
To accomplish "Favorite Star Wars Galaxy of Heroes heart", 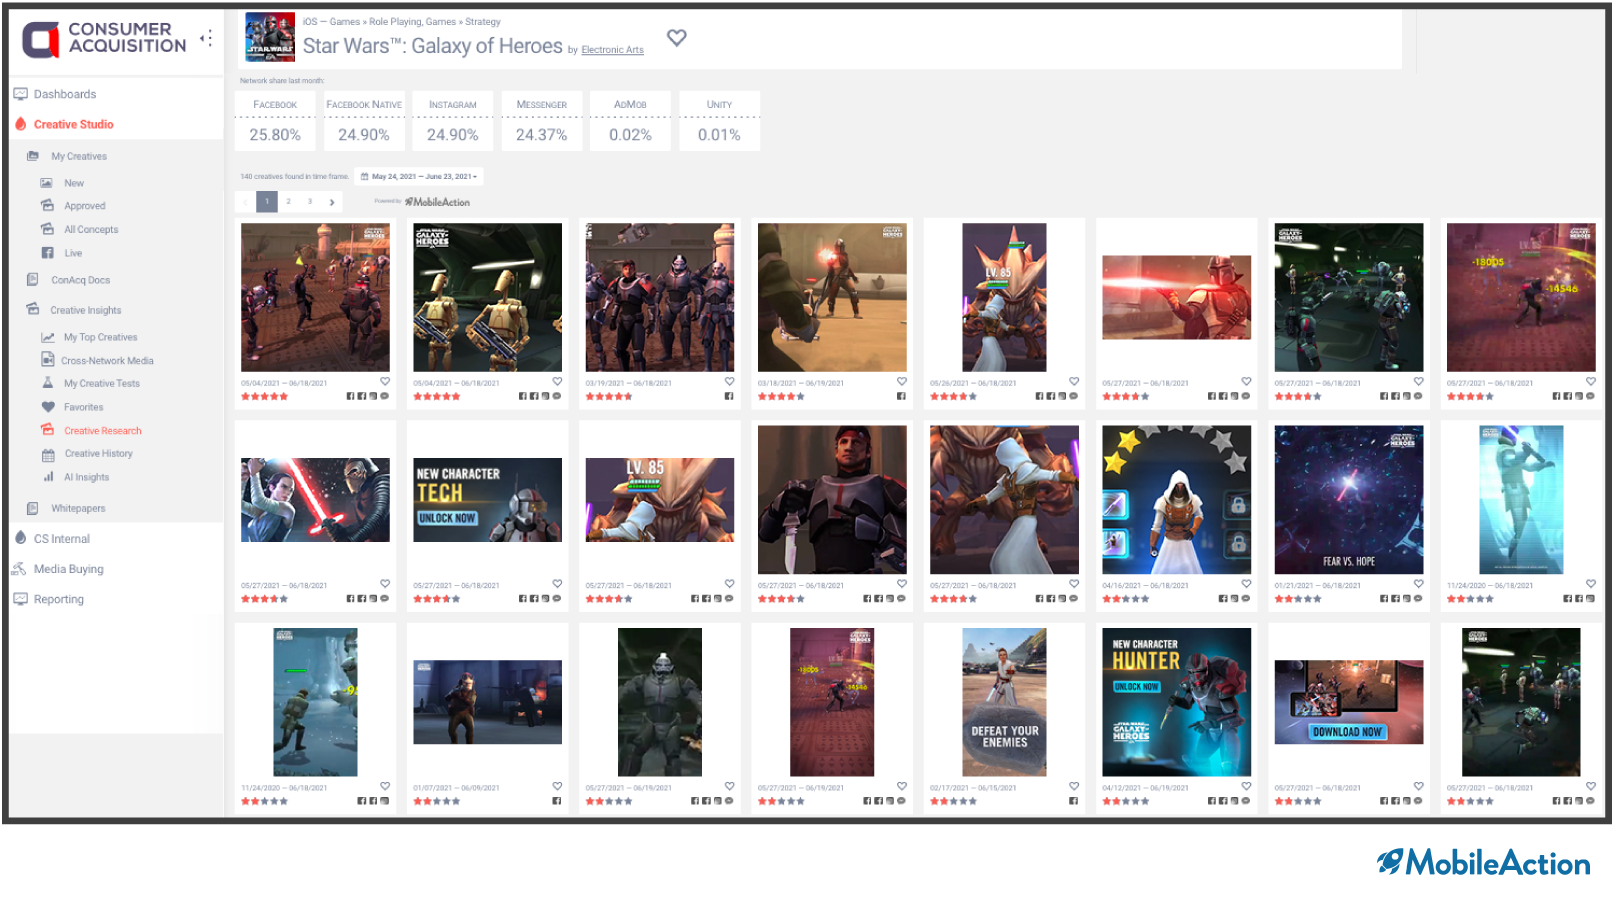I will [x=677, y=38].
